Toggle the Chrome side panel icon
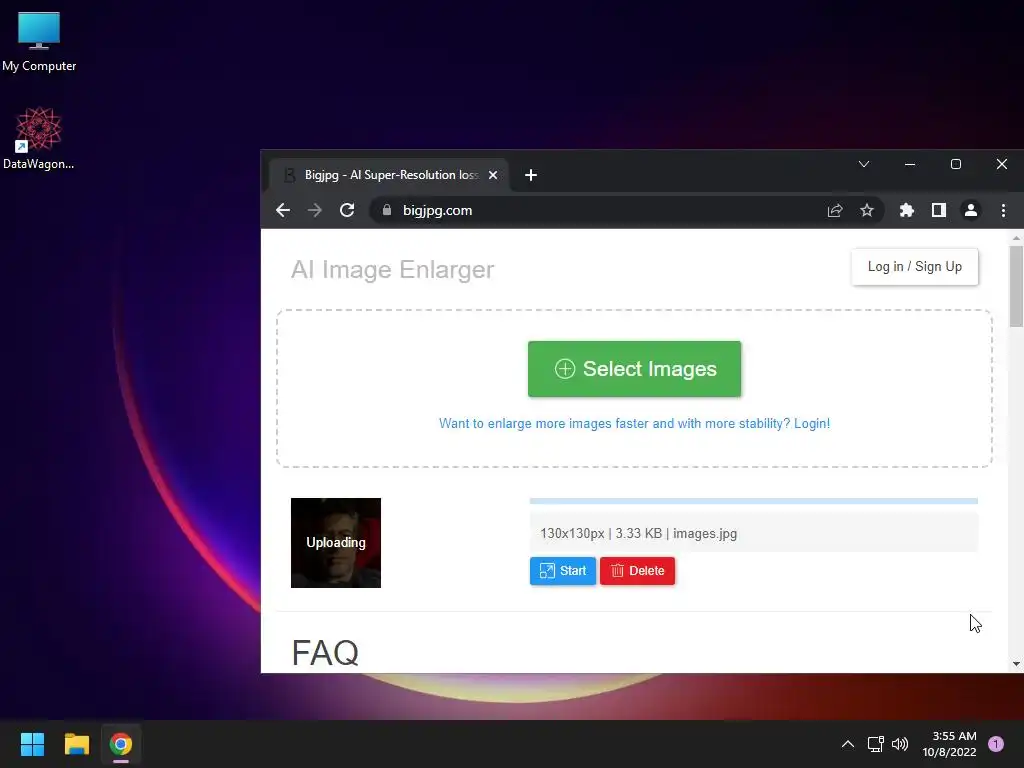Image resolution: width=1024 pixels, height=768 pixels. click(938, 210)
